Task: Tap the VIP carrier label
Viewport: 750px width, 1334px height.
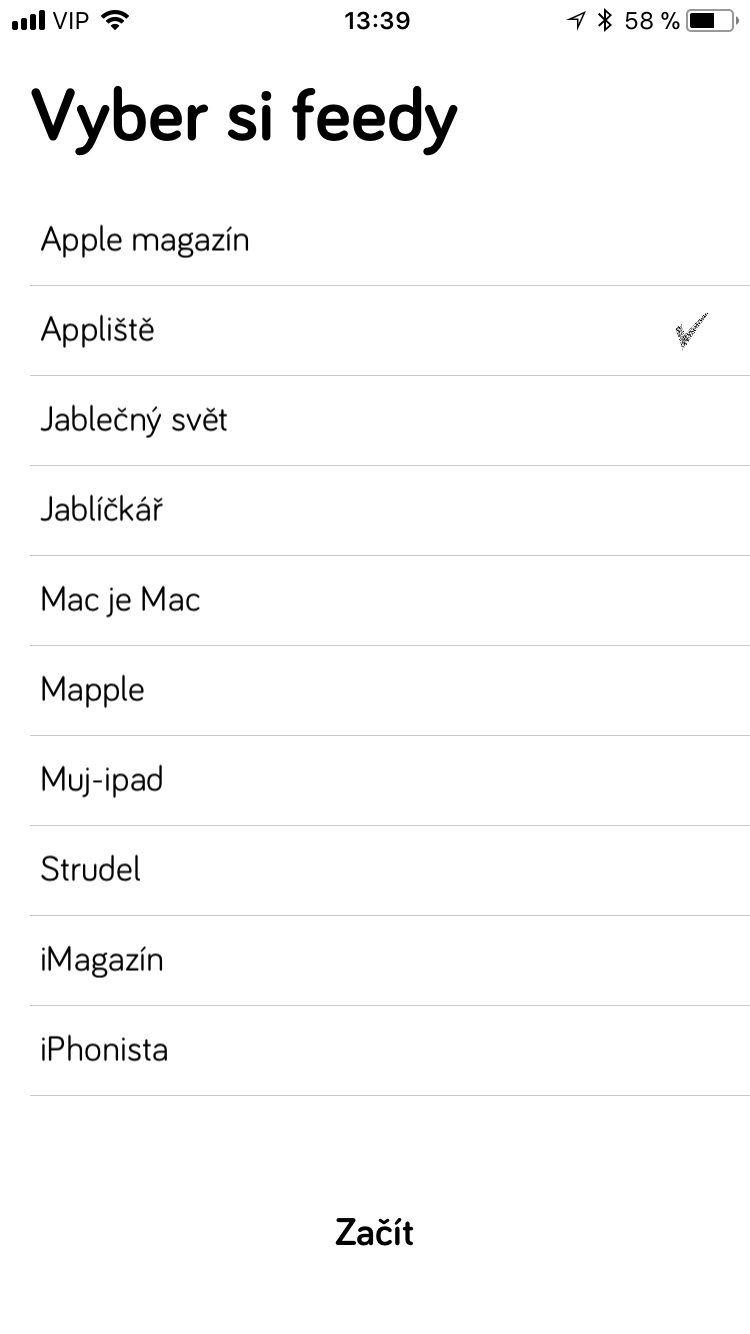Action: pos(71,20)
